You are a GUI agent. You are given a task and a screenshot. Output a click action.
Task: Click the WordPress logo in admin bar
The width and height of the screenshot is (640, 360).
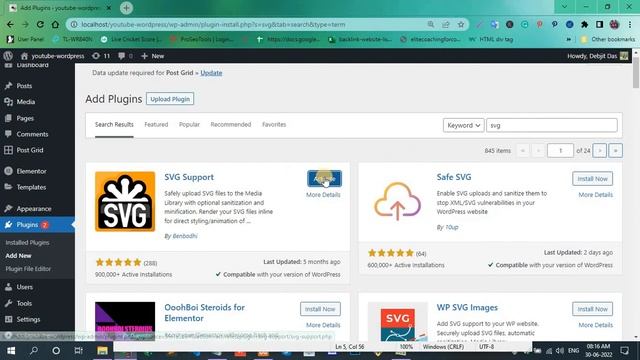click(x=8, y=56)
